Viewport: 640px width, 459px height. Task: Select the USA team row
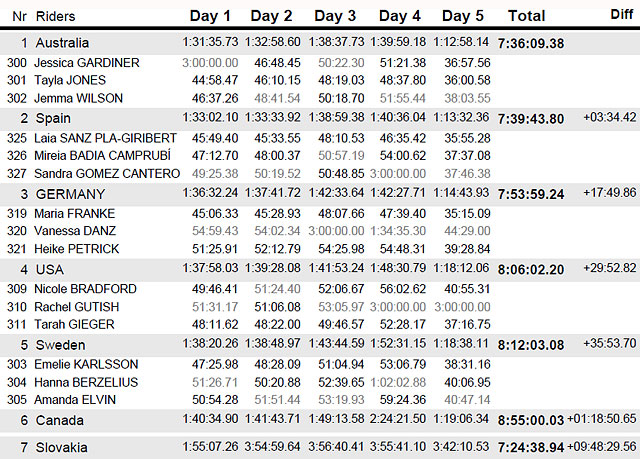click(x=320, y=269)
